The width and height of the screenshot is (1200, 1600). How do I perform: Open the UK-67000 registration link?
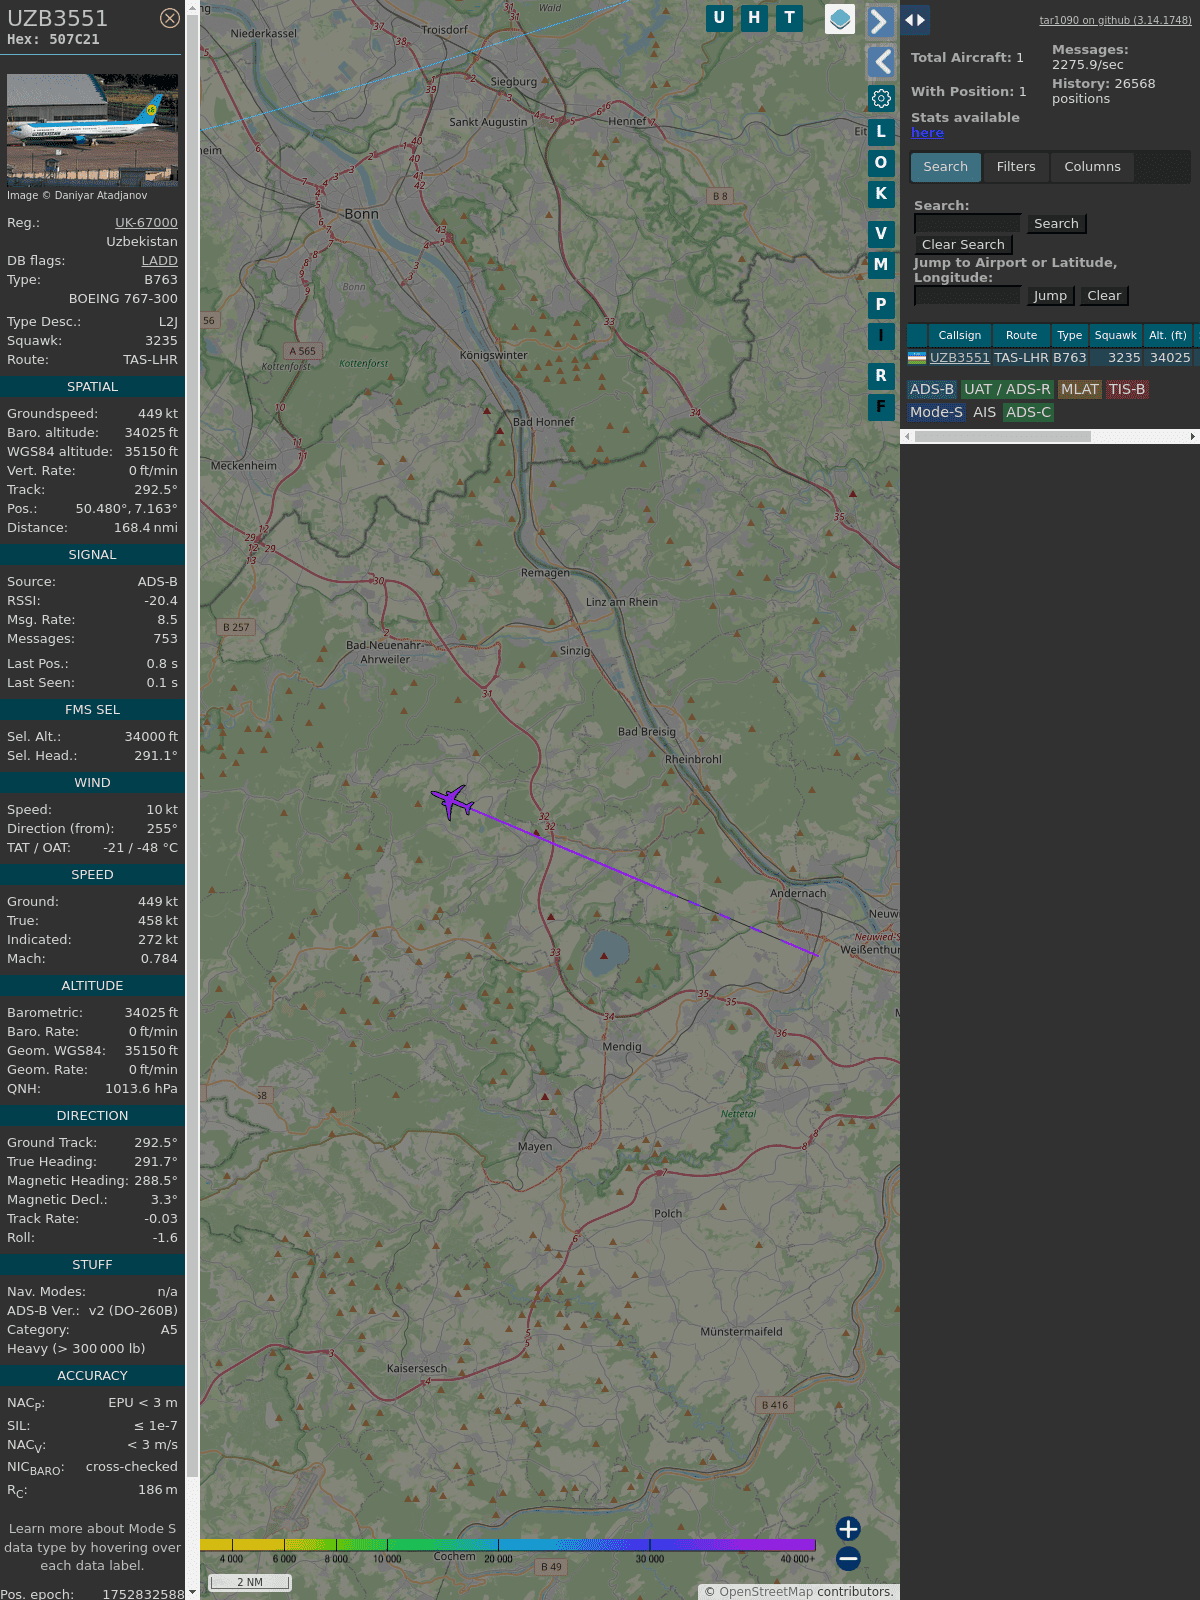click(146, 223)
